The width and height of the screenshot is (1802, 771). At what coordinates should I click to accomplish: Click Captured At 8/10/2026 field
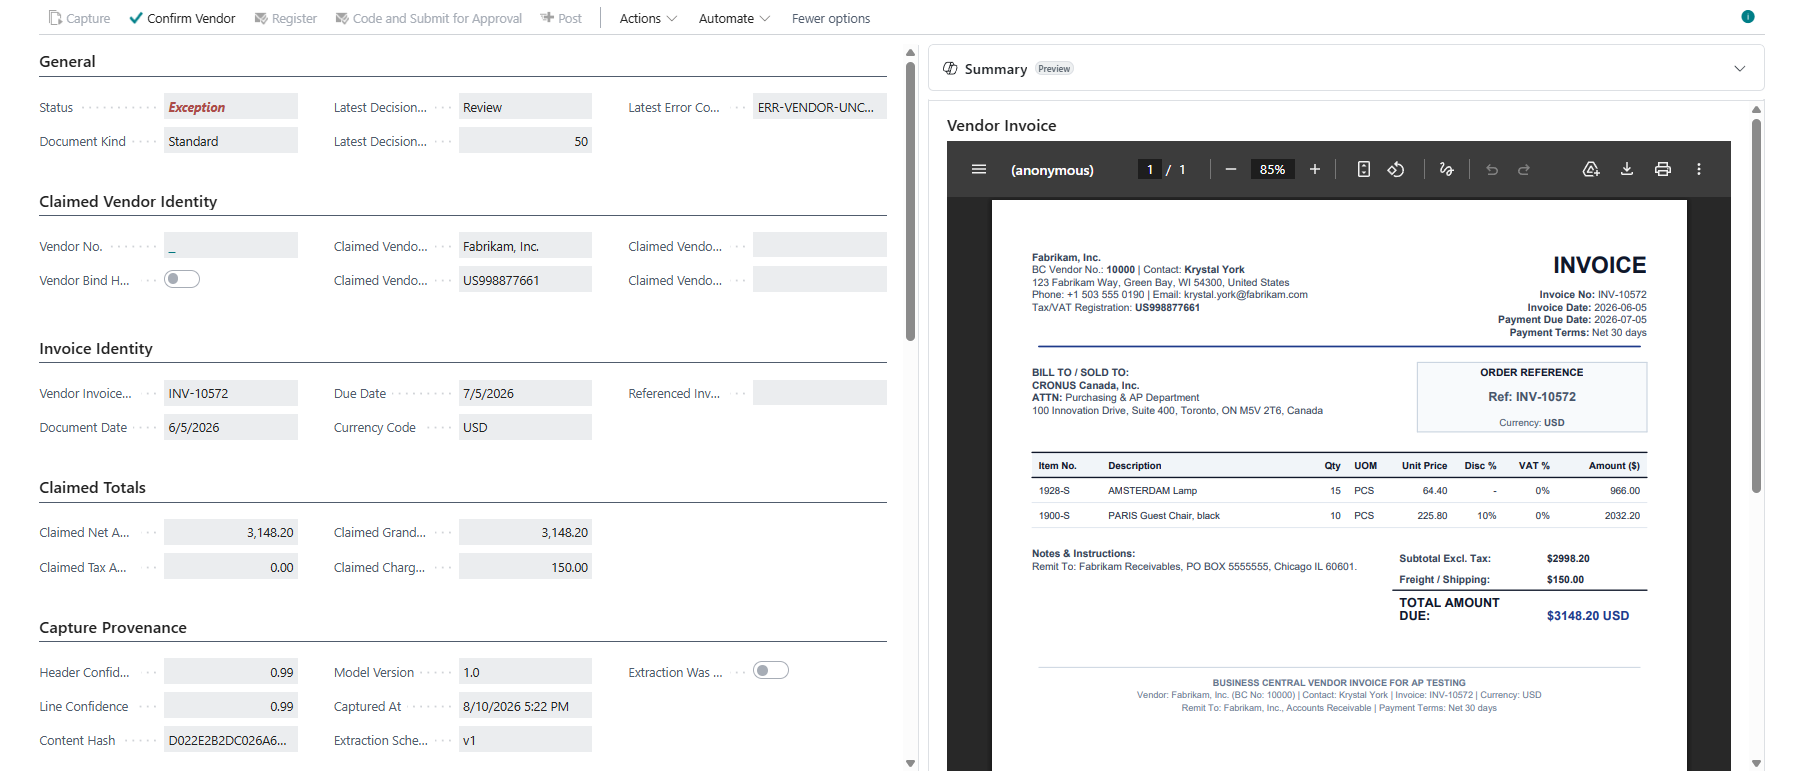point(525,706)
